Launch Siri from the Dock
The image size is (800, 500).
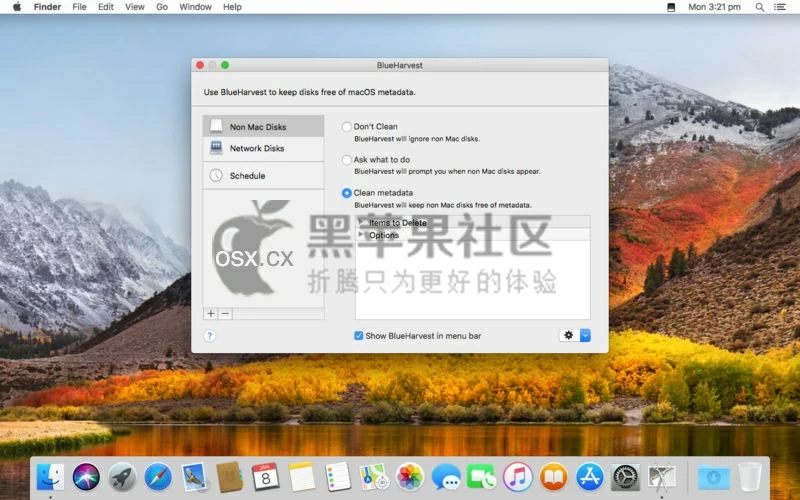pyautogui.click(x=86, y=477)
